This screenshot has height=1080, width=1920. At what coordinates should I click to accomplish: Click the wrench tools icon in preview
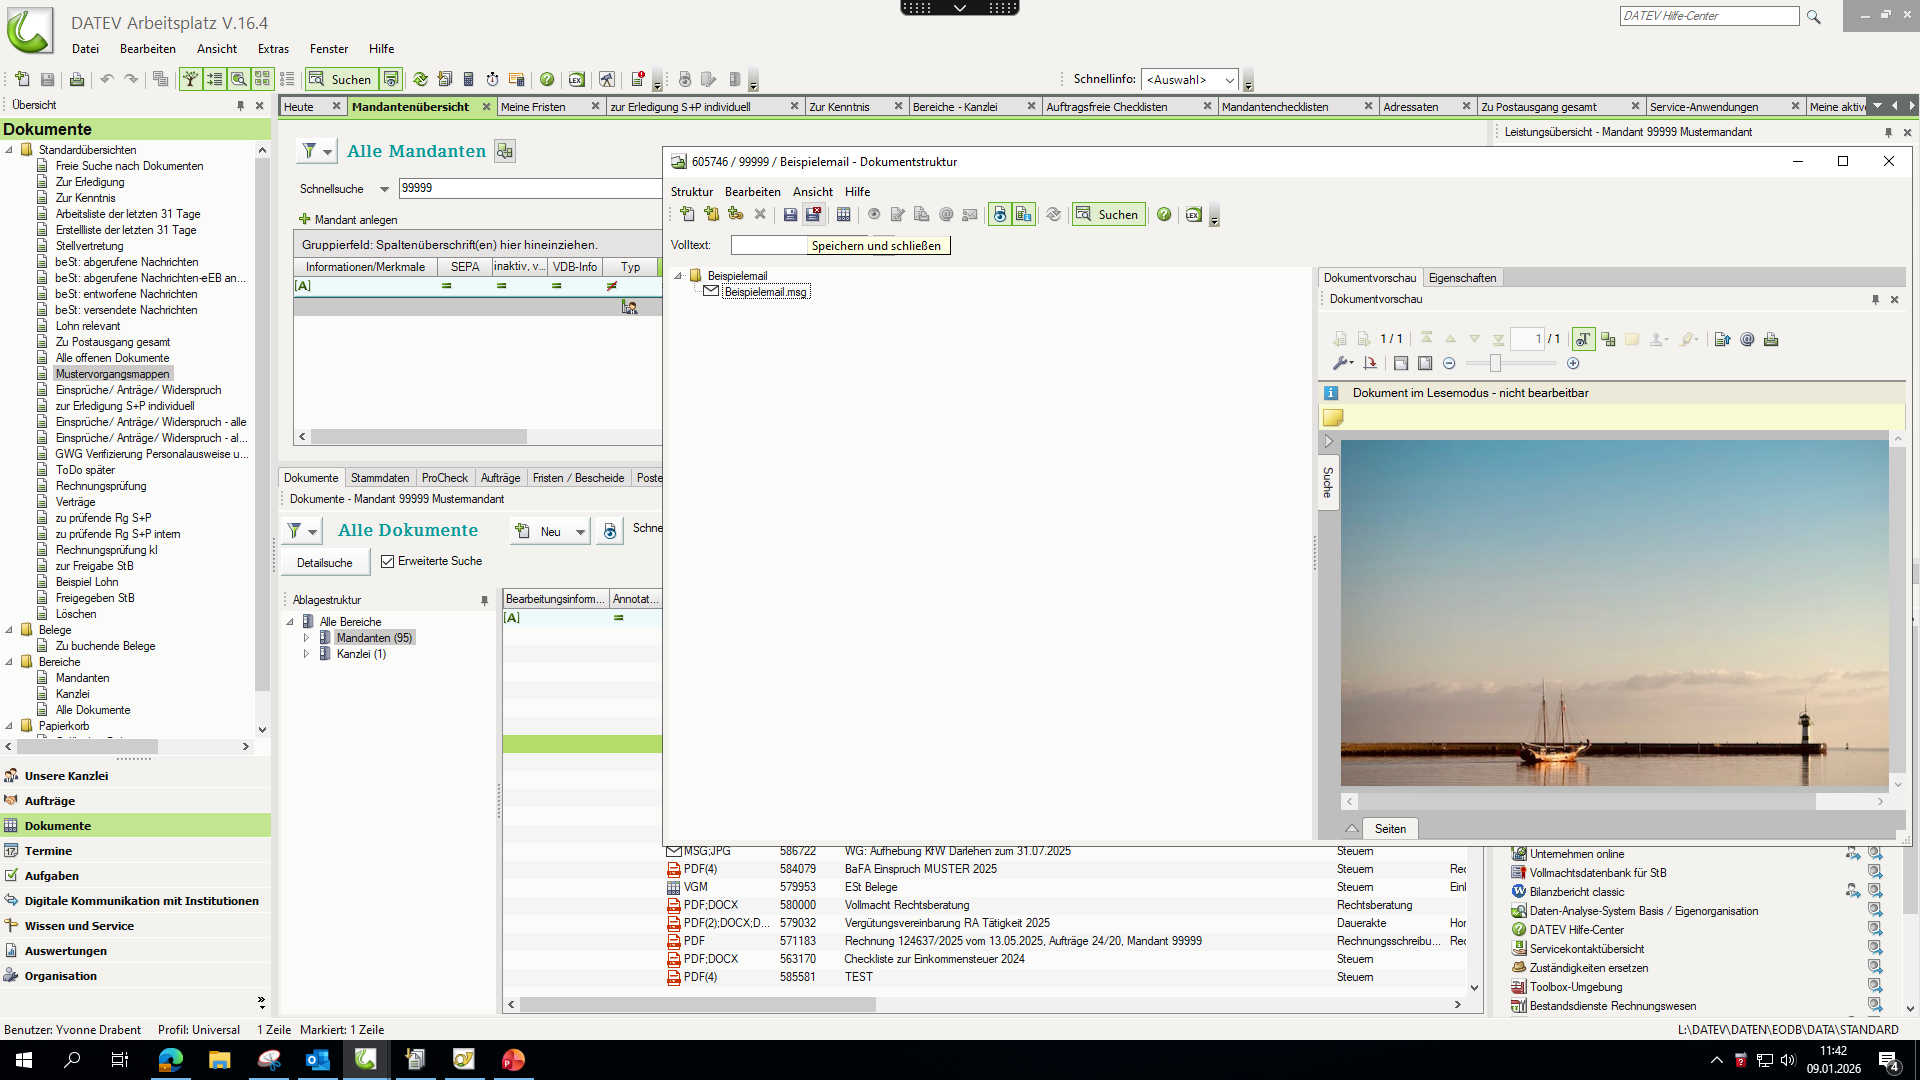1341,364
